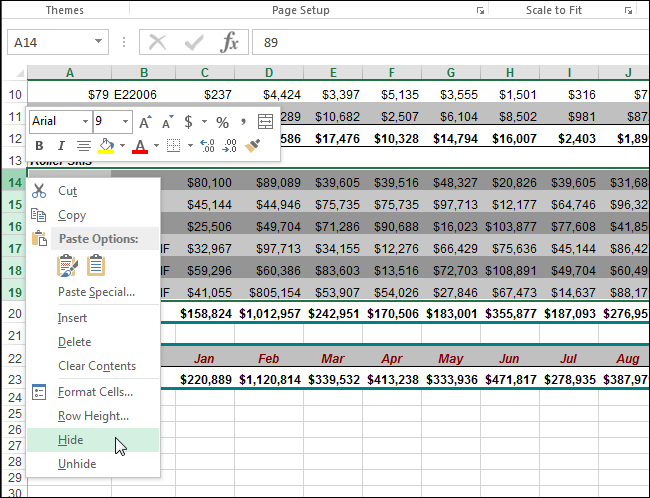Viewport: 650px width, 498px height.
Task: Apply the red font color swatch
Action: point(139,146)
